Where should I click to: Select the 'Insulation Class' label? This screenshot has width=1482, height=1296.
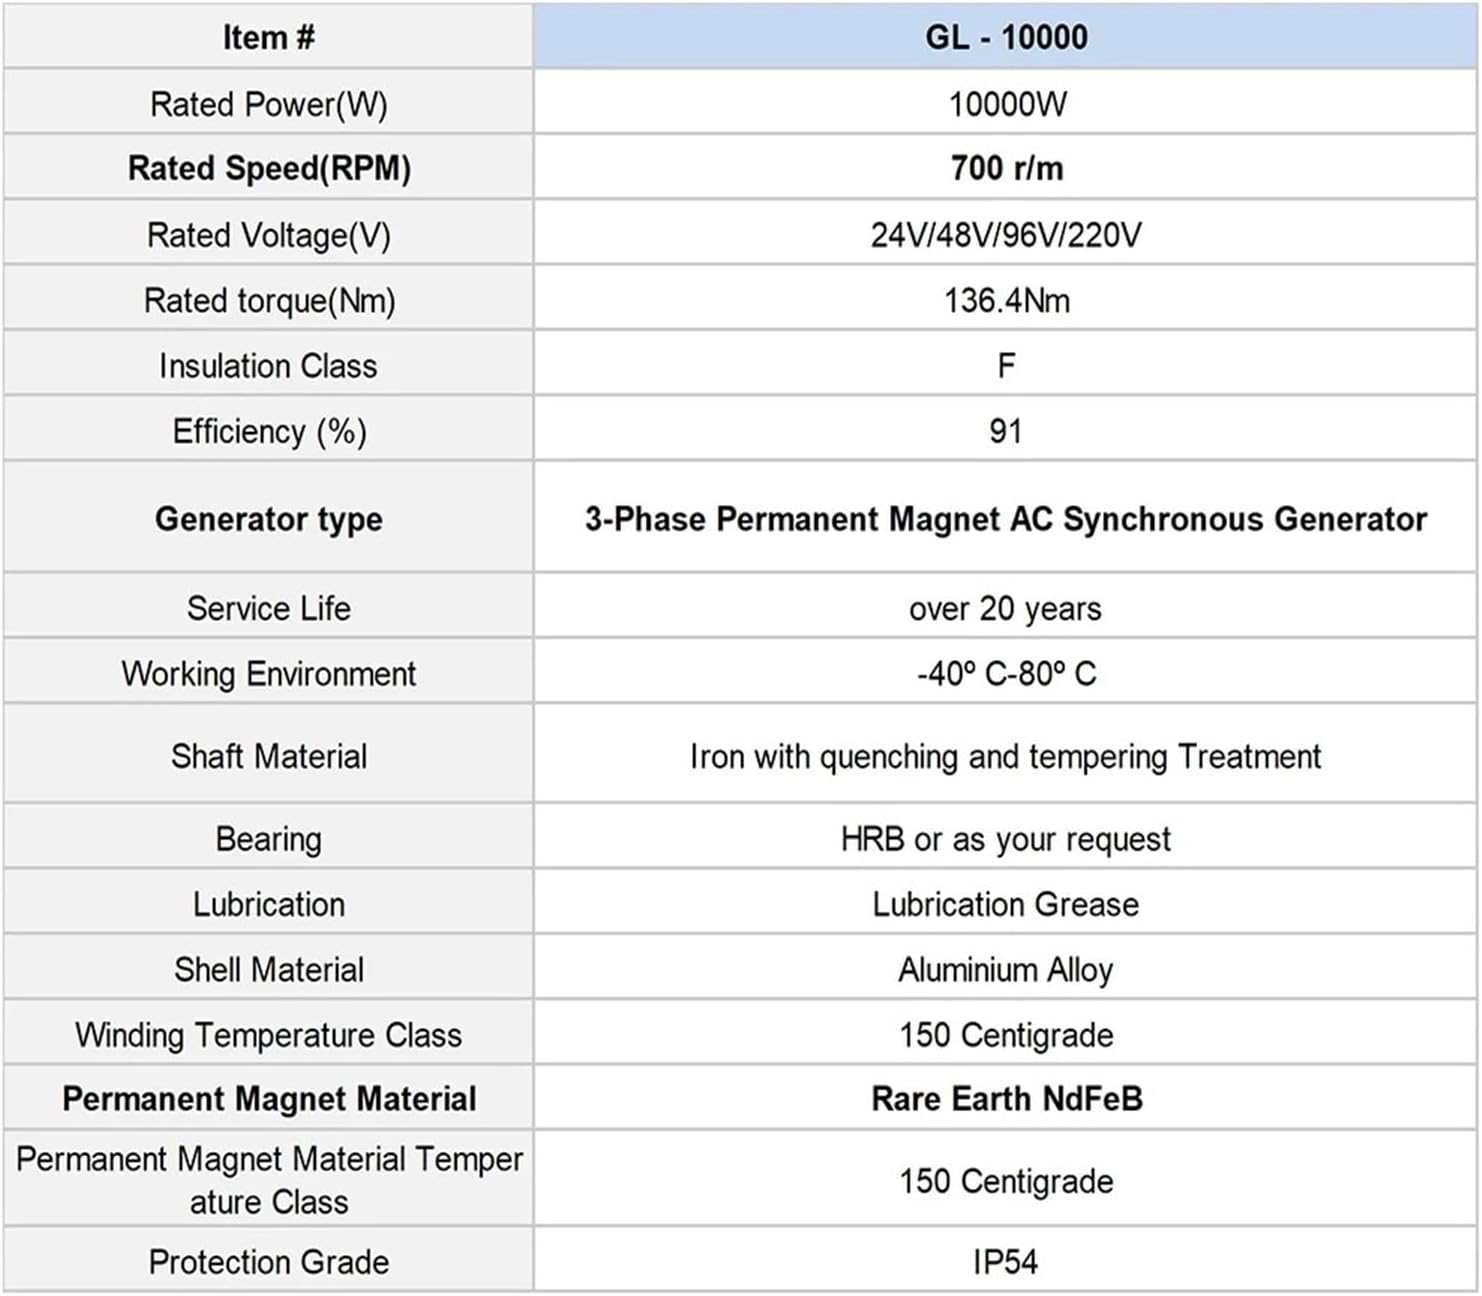268,366
